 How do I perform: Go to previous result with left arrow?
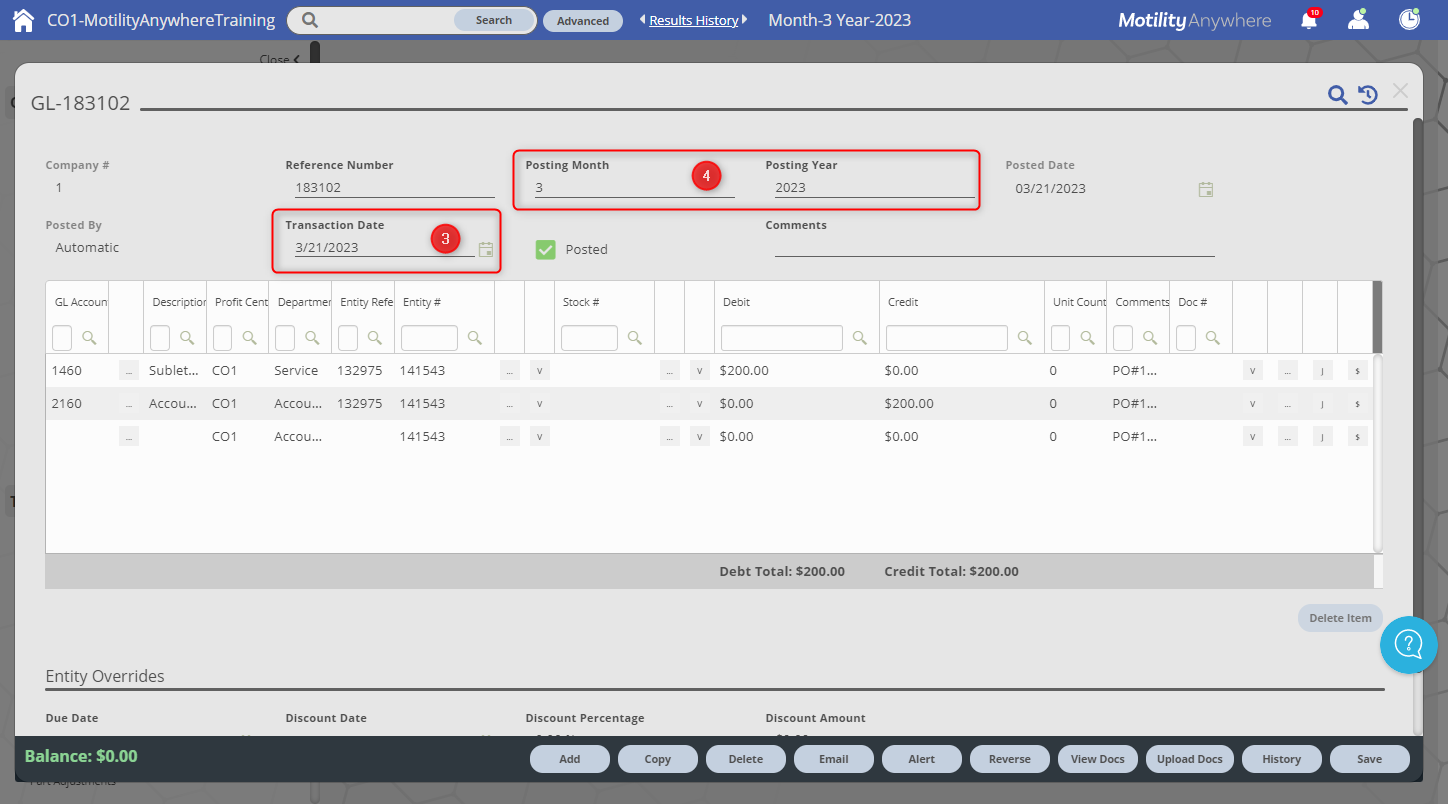click(x=642, y=20)
